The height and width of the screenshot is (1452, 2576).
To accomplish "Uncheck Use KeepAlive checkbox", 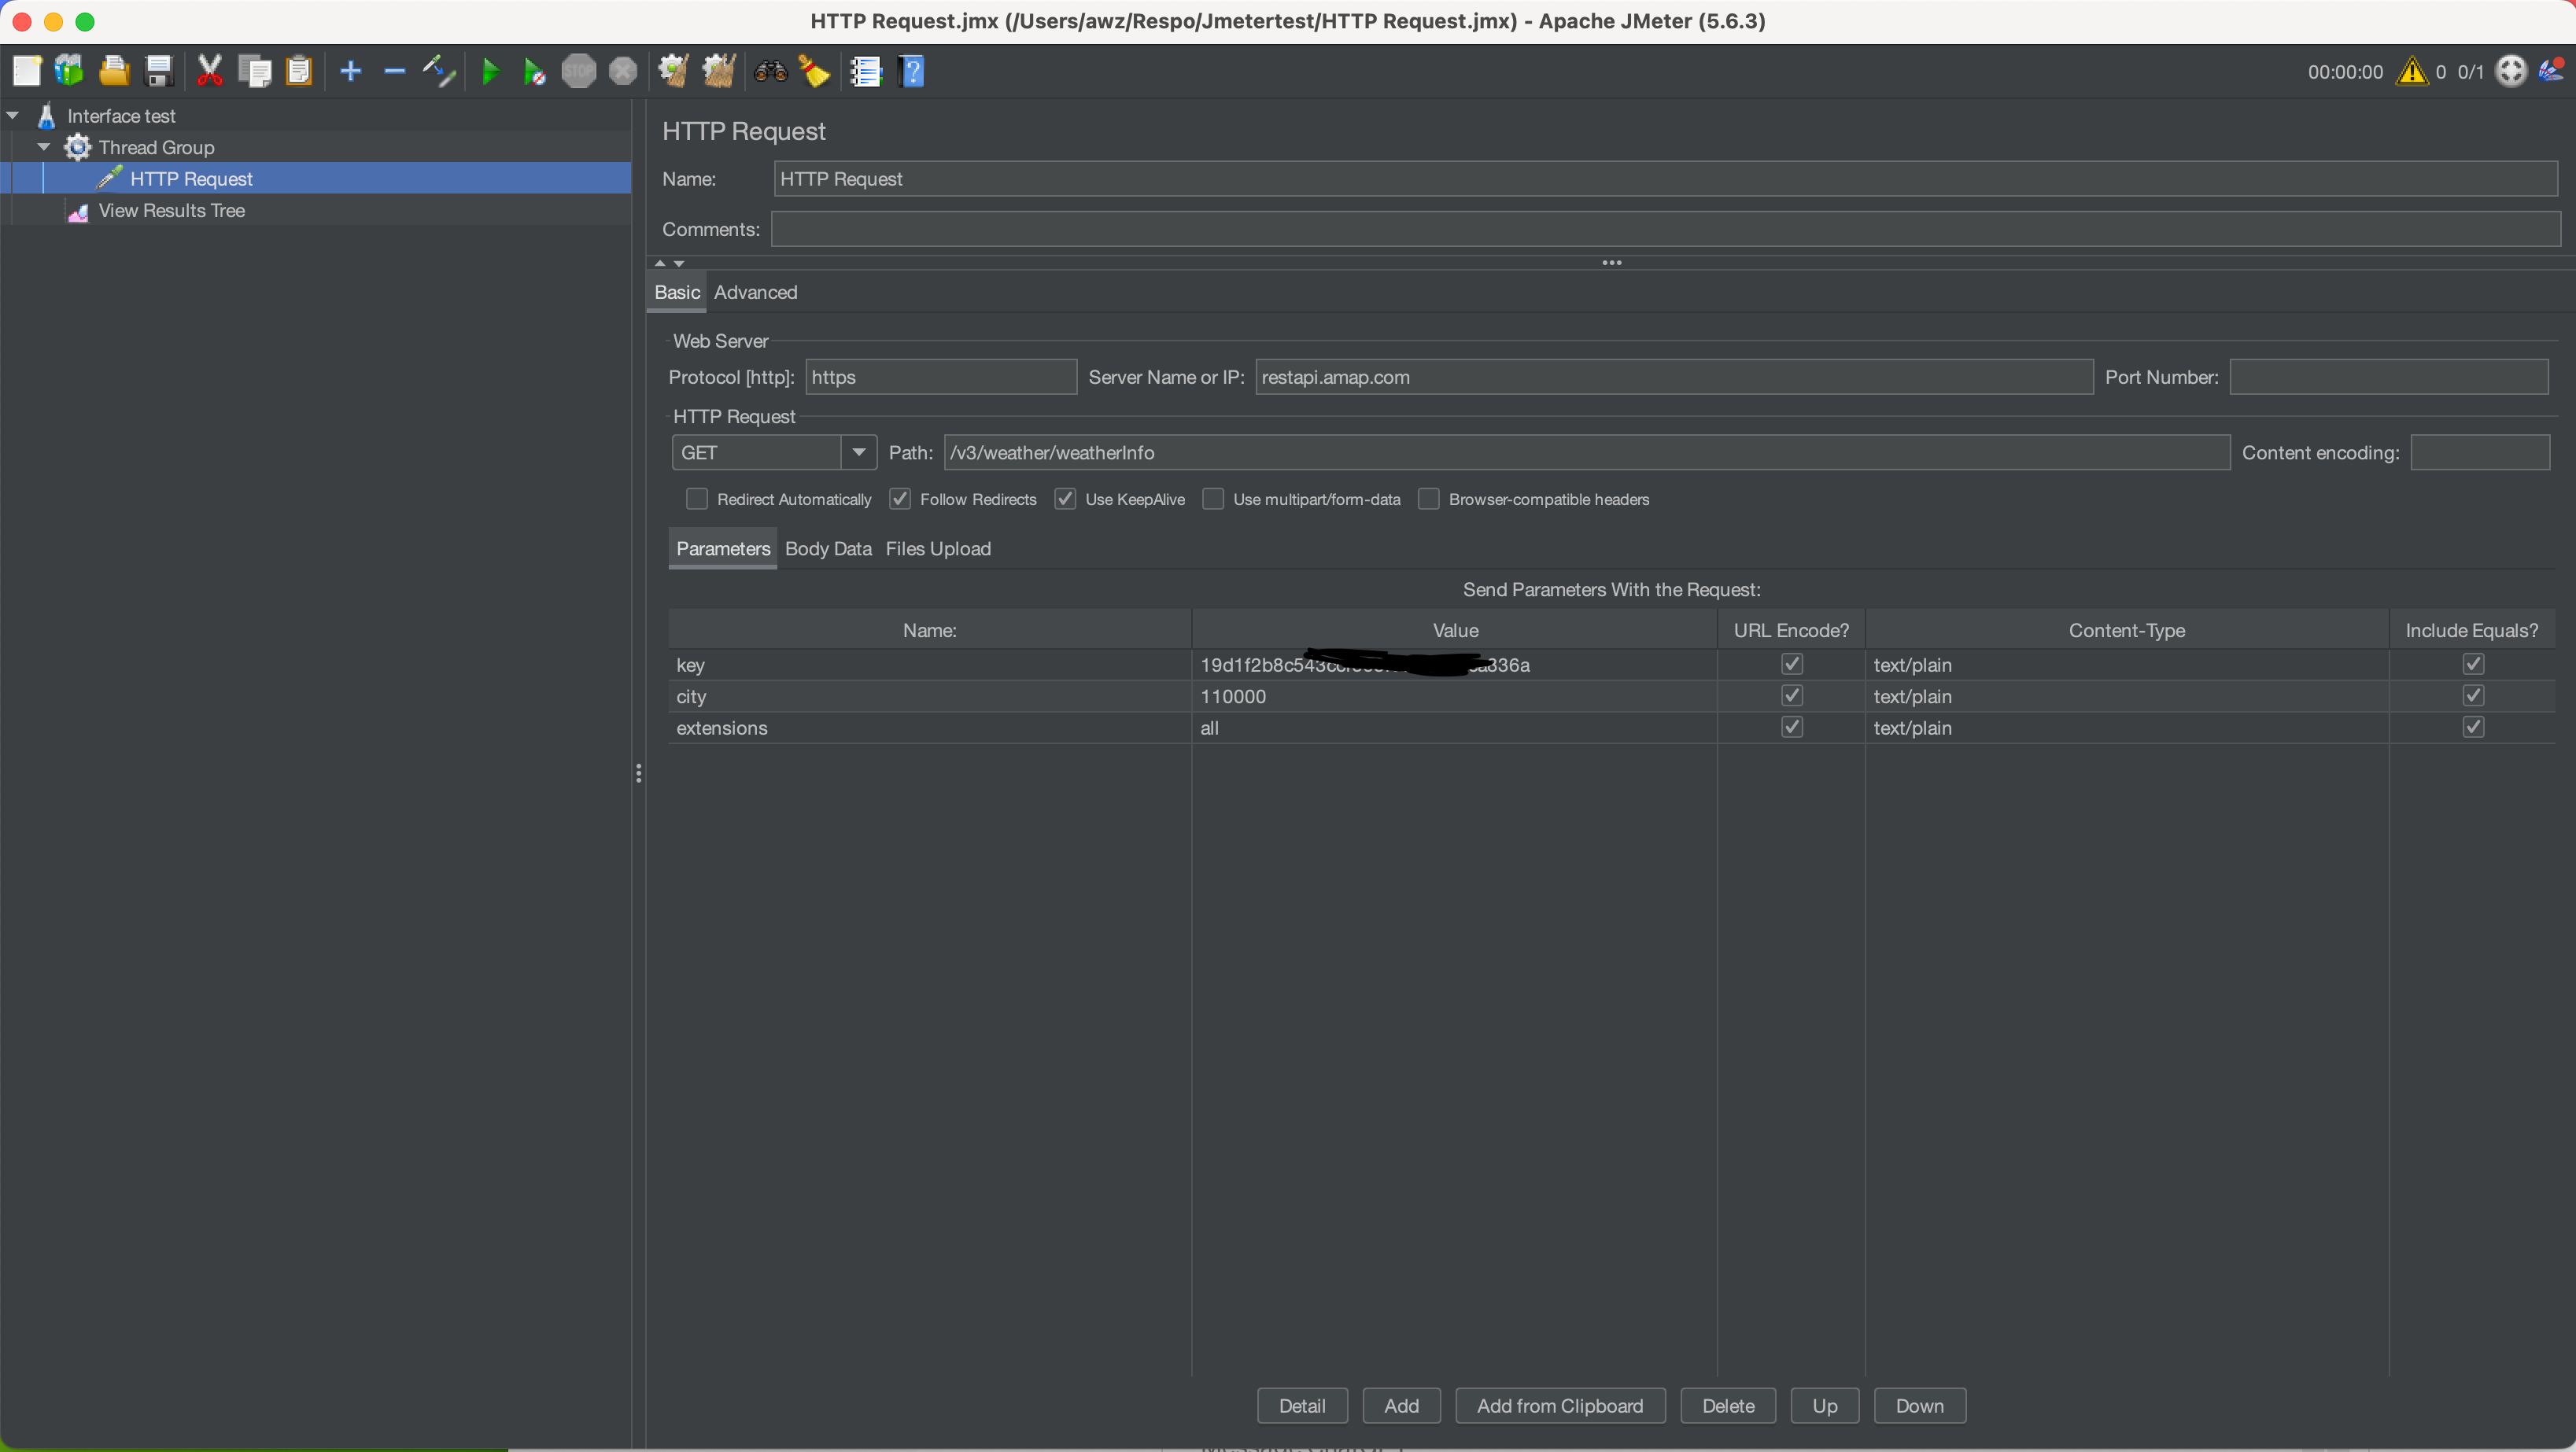I will click(x=1065, y=499).
